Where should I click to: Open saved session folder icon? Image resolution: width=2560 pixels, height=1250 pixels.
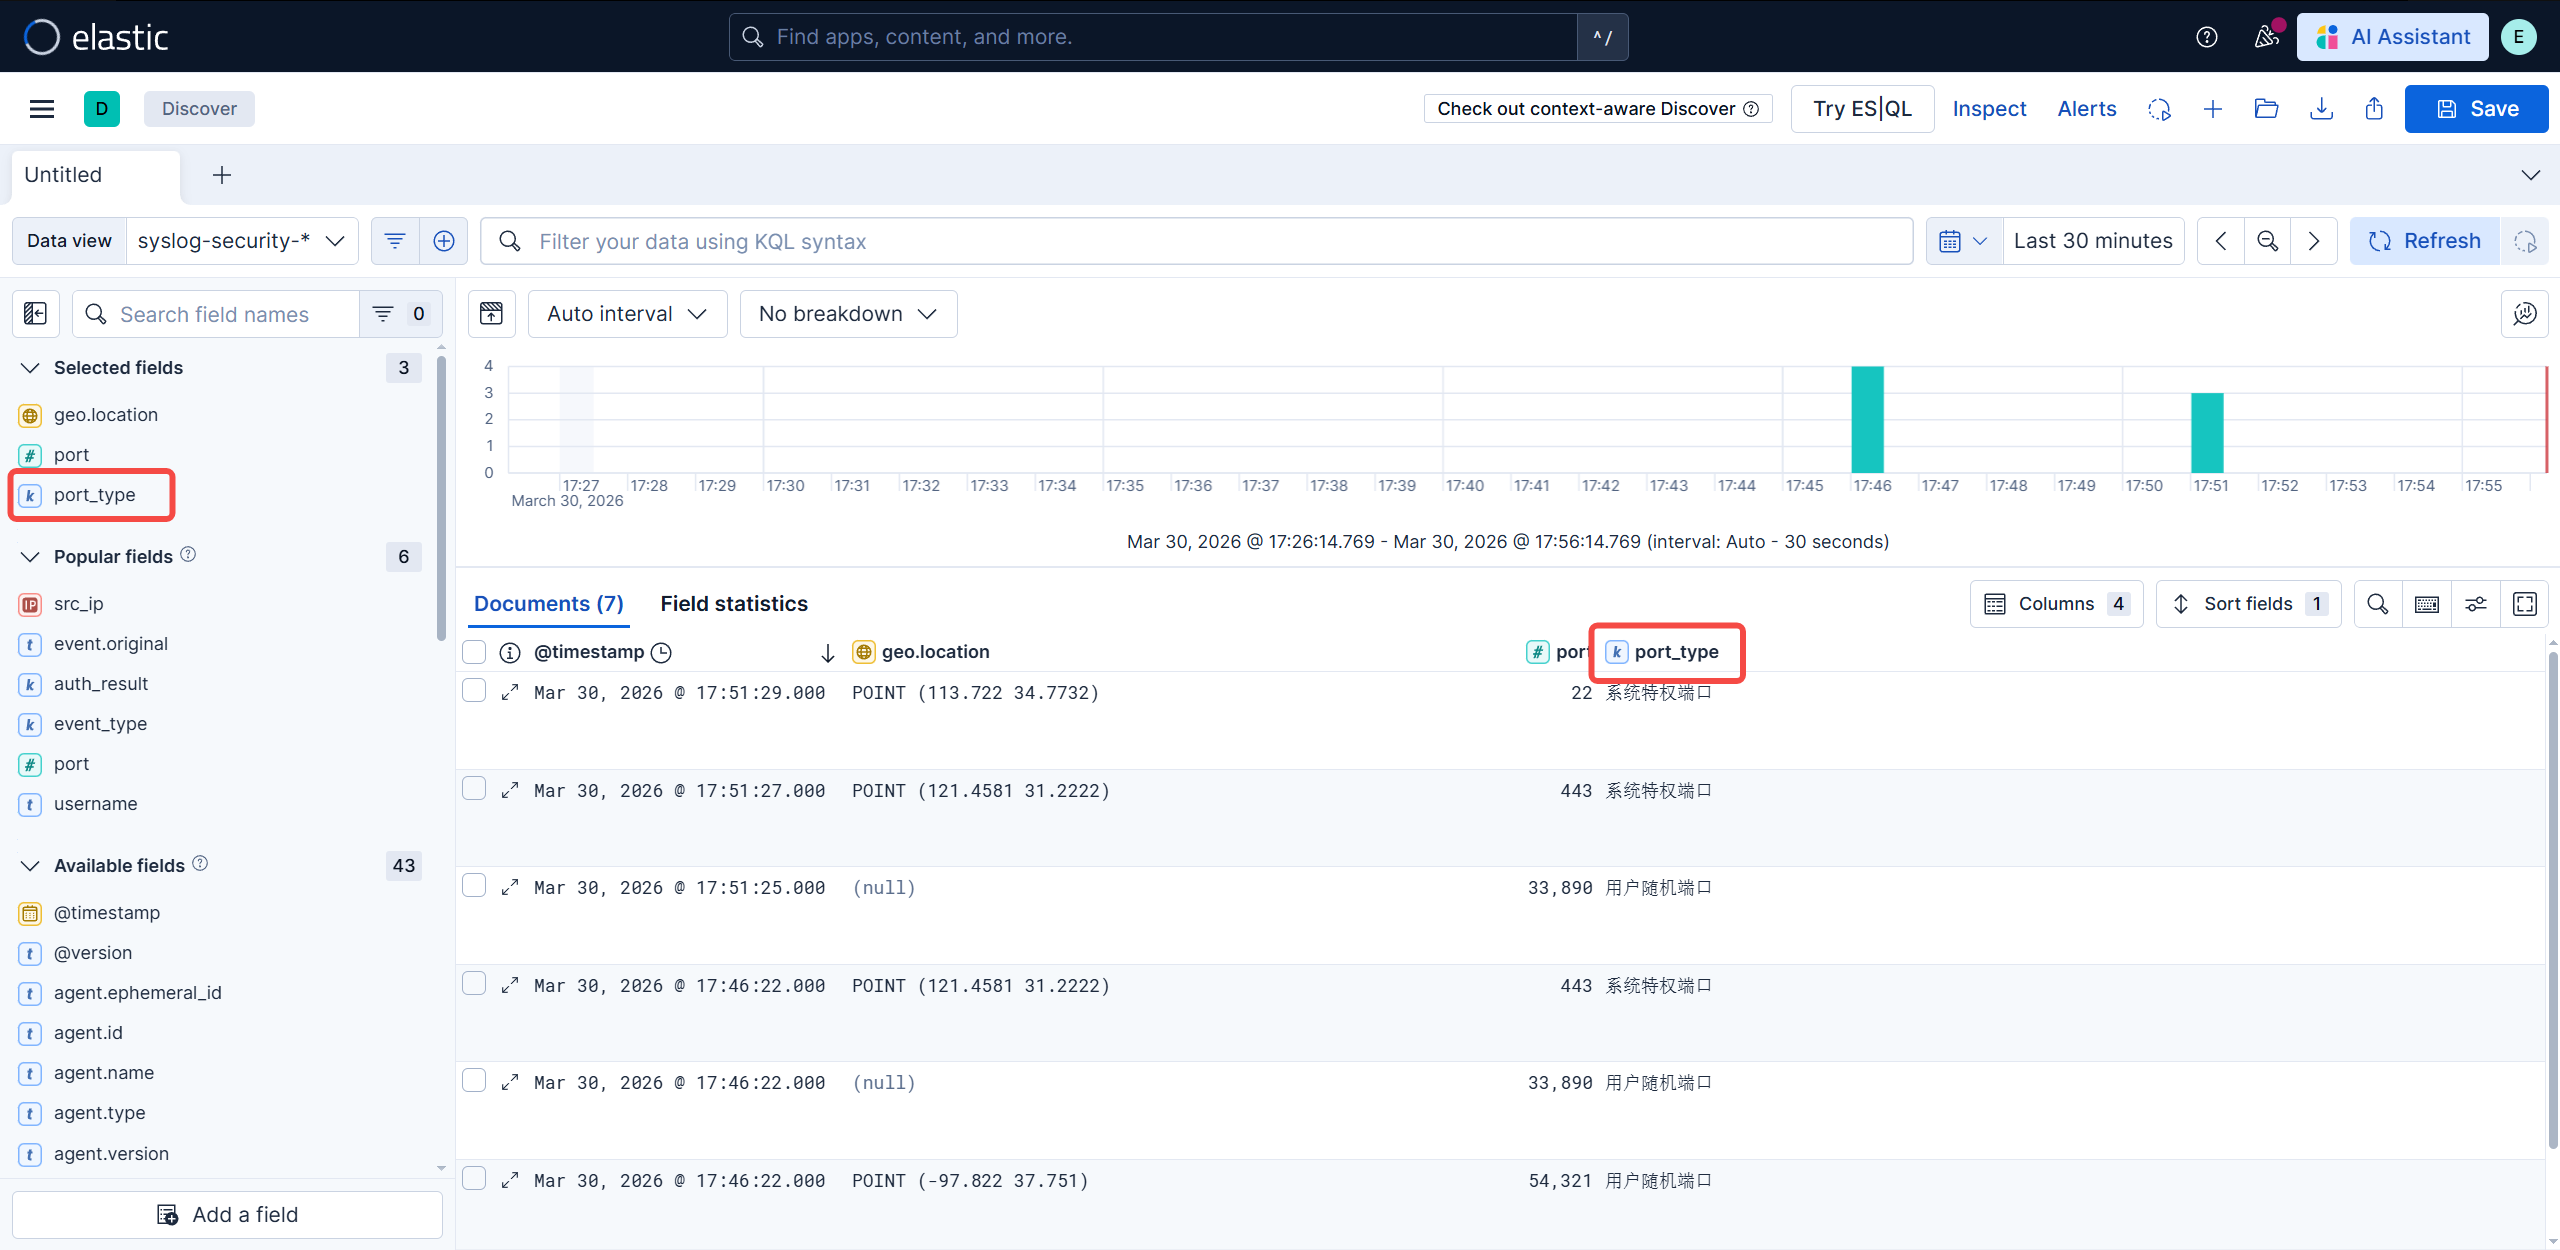2266,109
